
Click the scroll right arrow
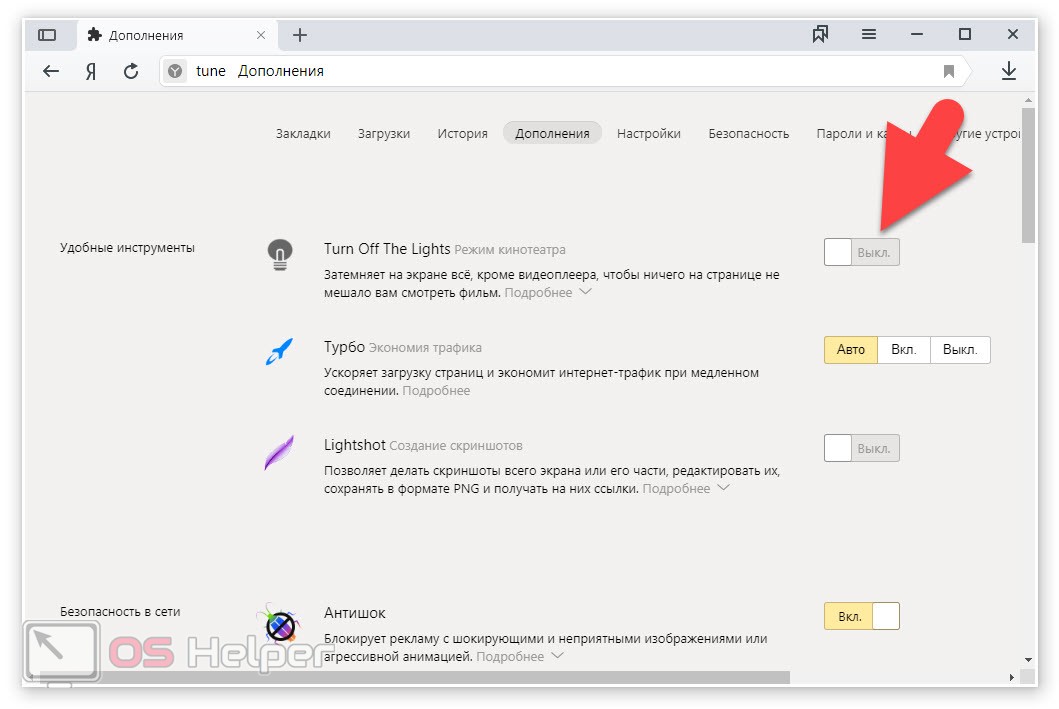click(1011, 677)
